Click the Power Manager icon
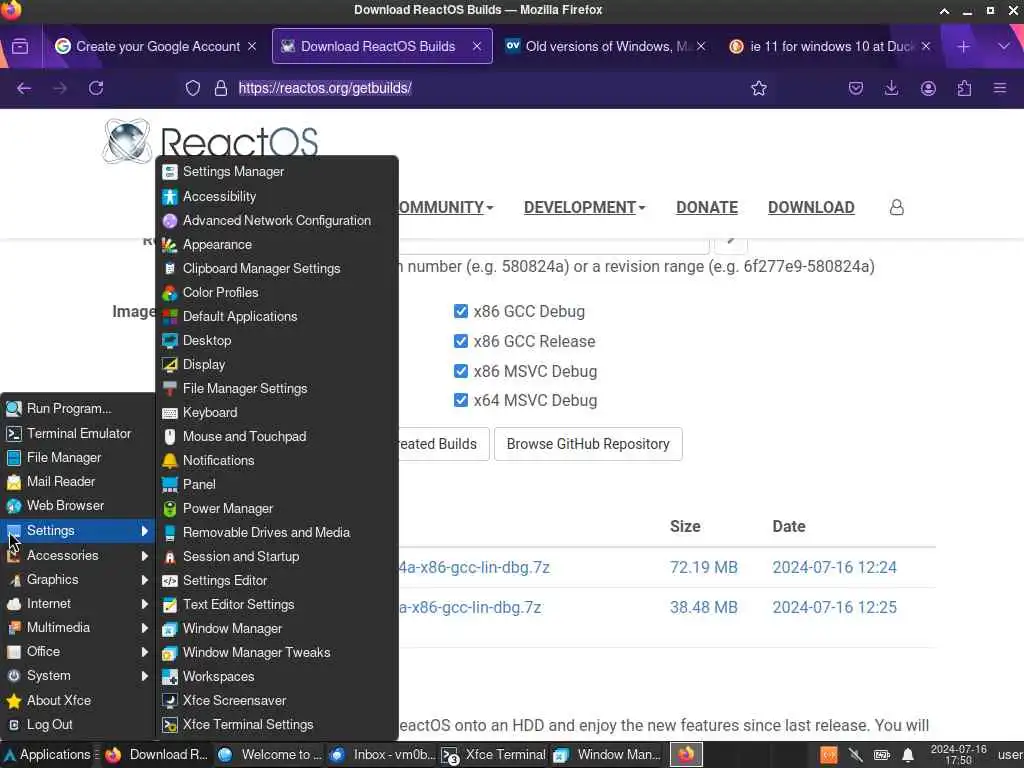The image size is (1024, 768). click(170, 509)
